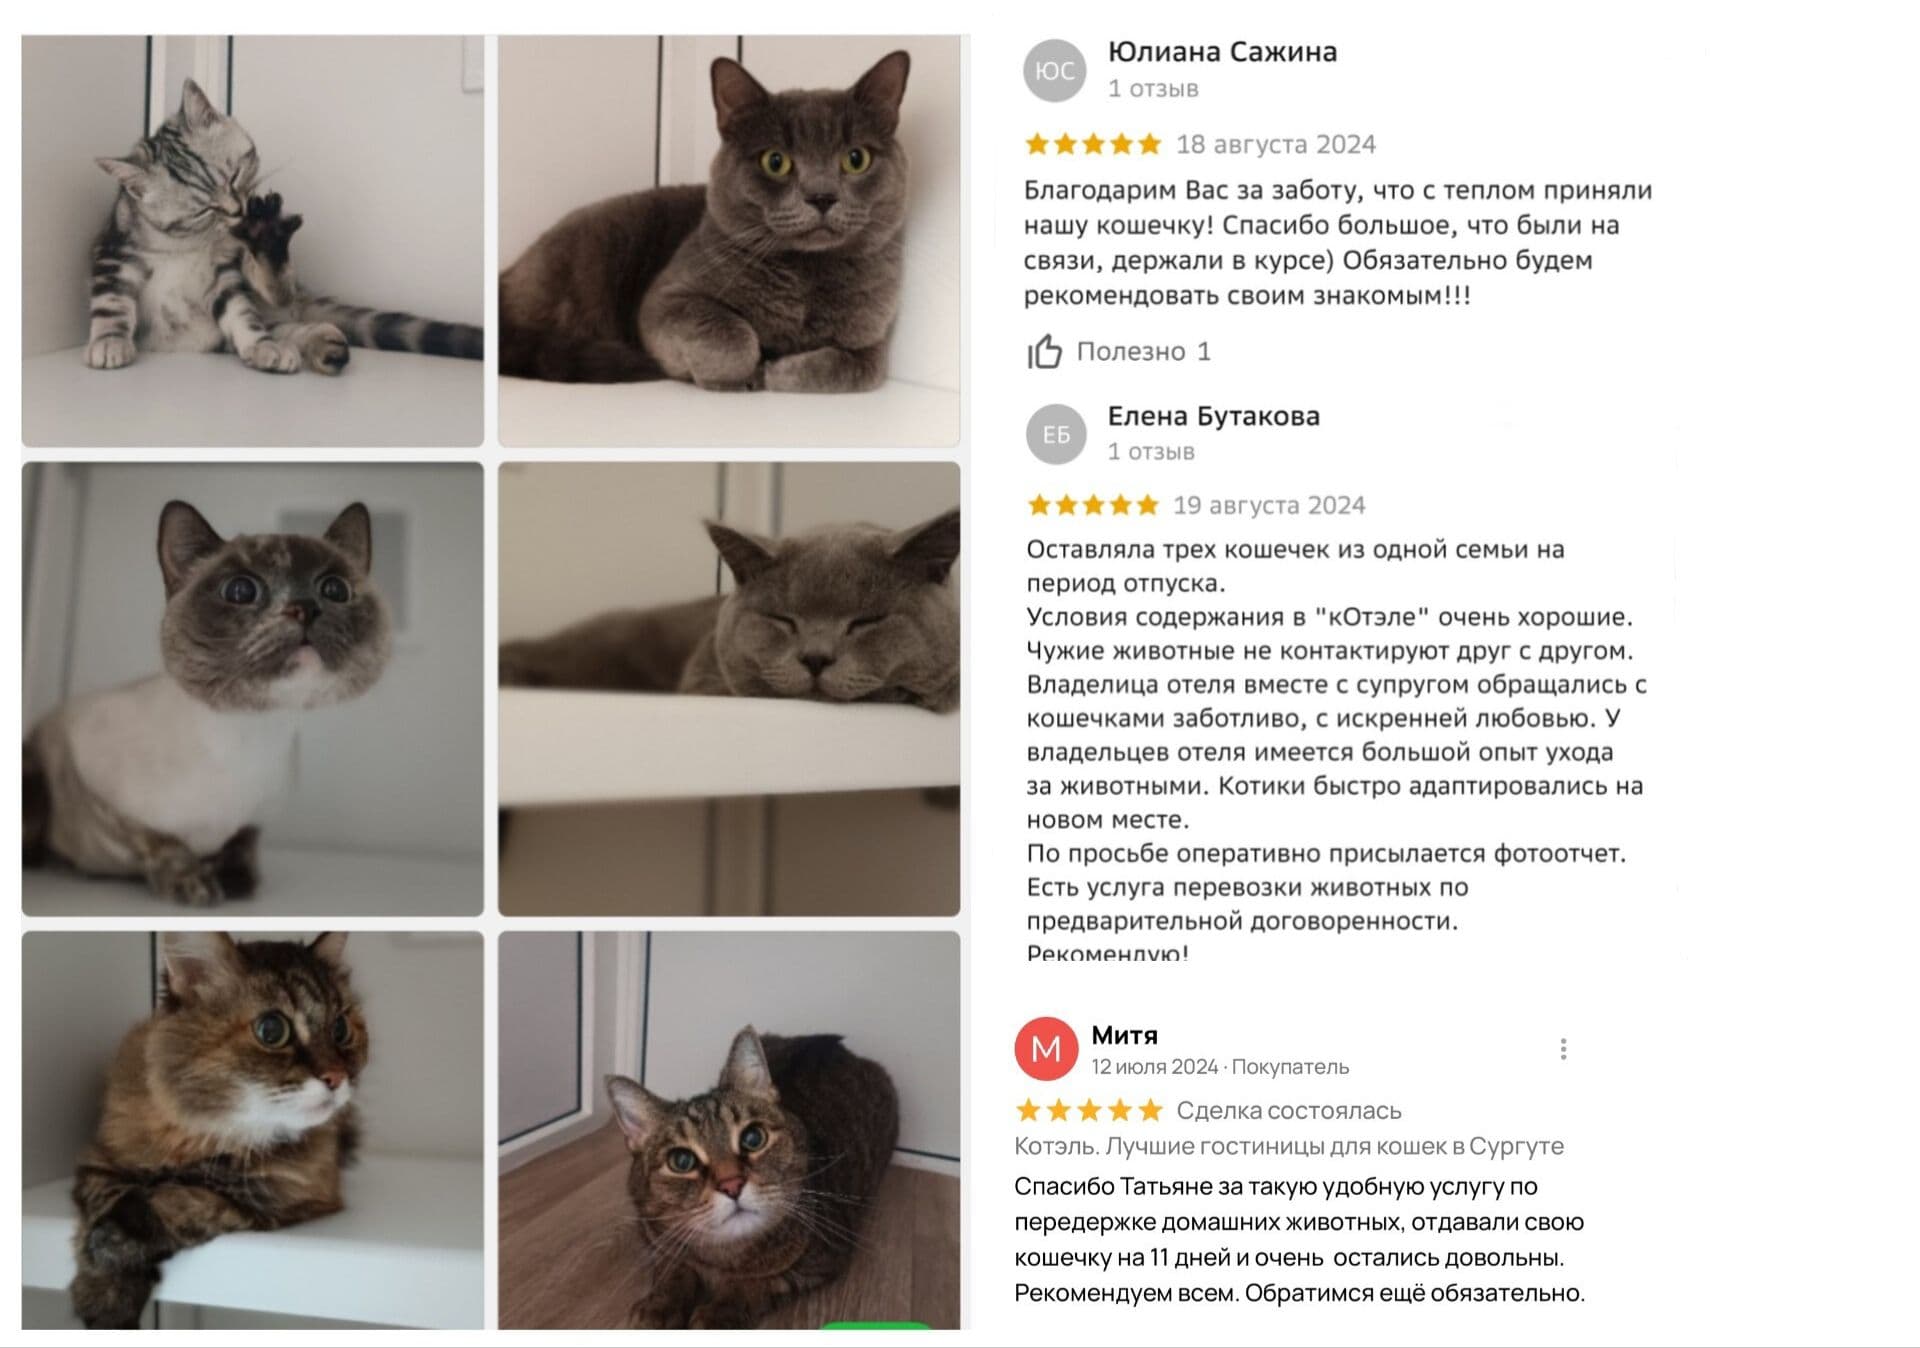1920x1348 pixels.
Task: Click the Полезно 1 helpful button
Action: 1119,351
